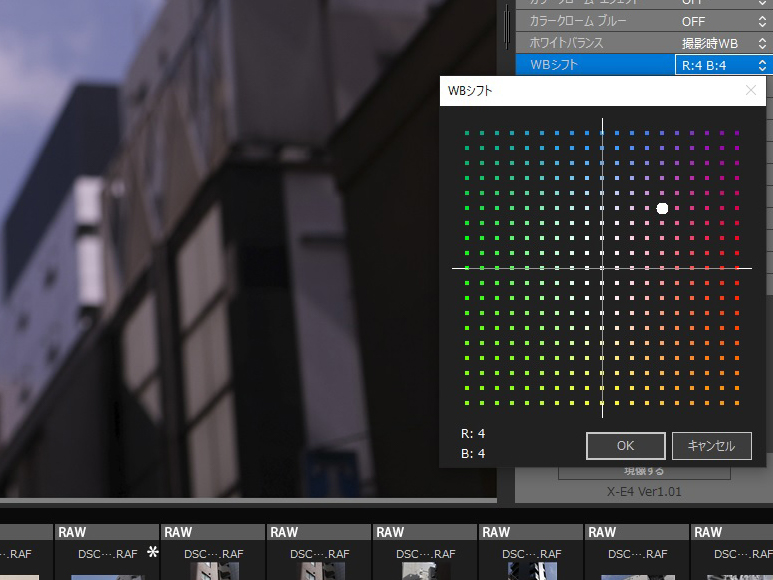The height and width of the screenshot is (580, 773).
Task: Click the bottom-right orange grid dot
Action: (737, 403)
